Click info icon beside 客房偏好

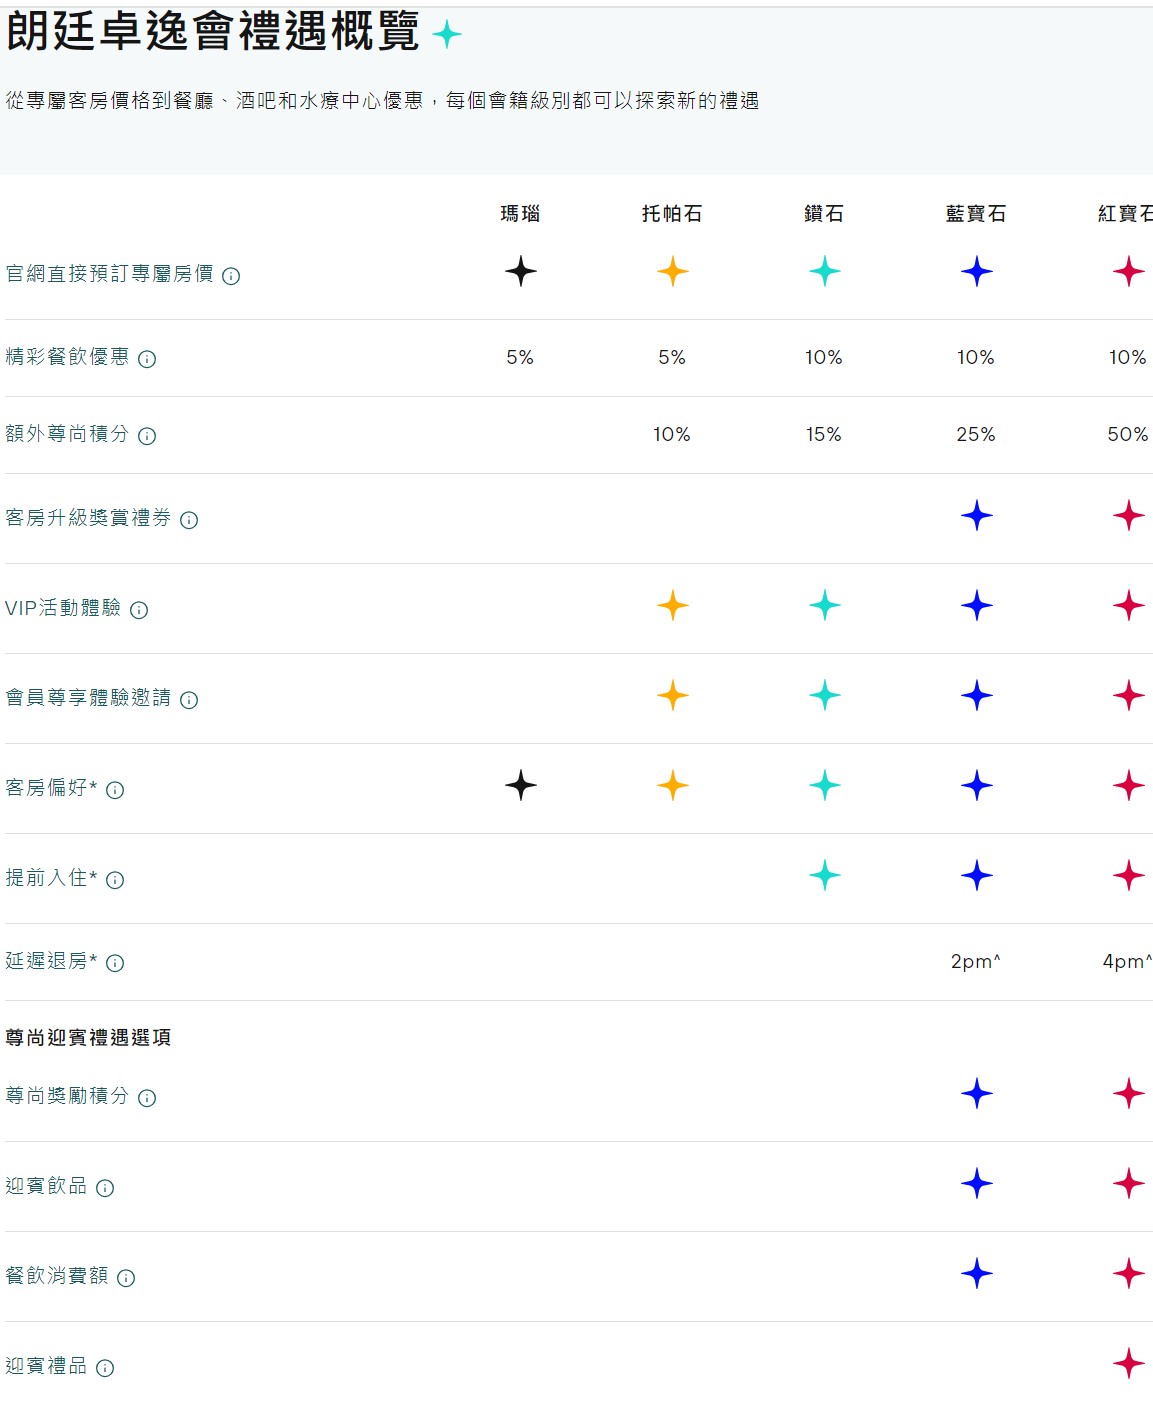[x=115, y=790]
